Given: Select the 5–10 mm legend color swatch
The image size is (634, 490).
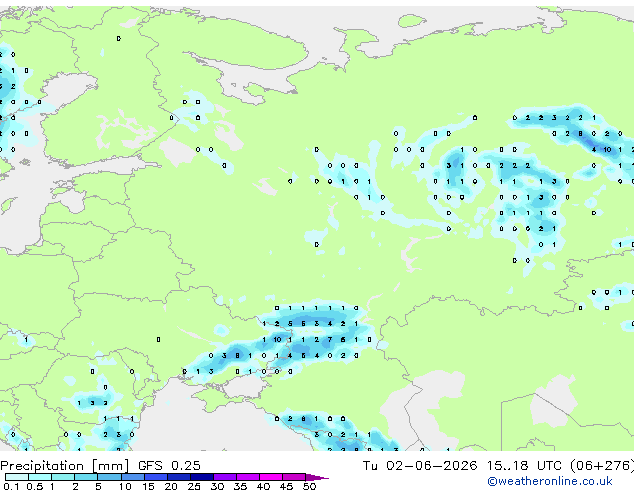Looking at the screenshot, I should [109, 477].
